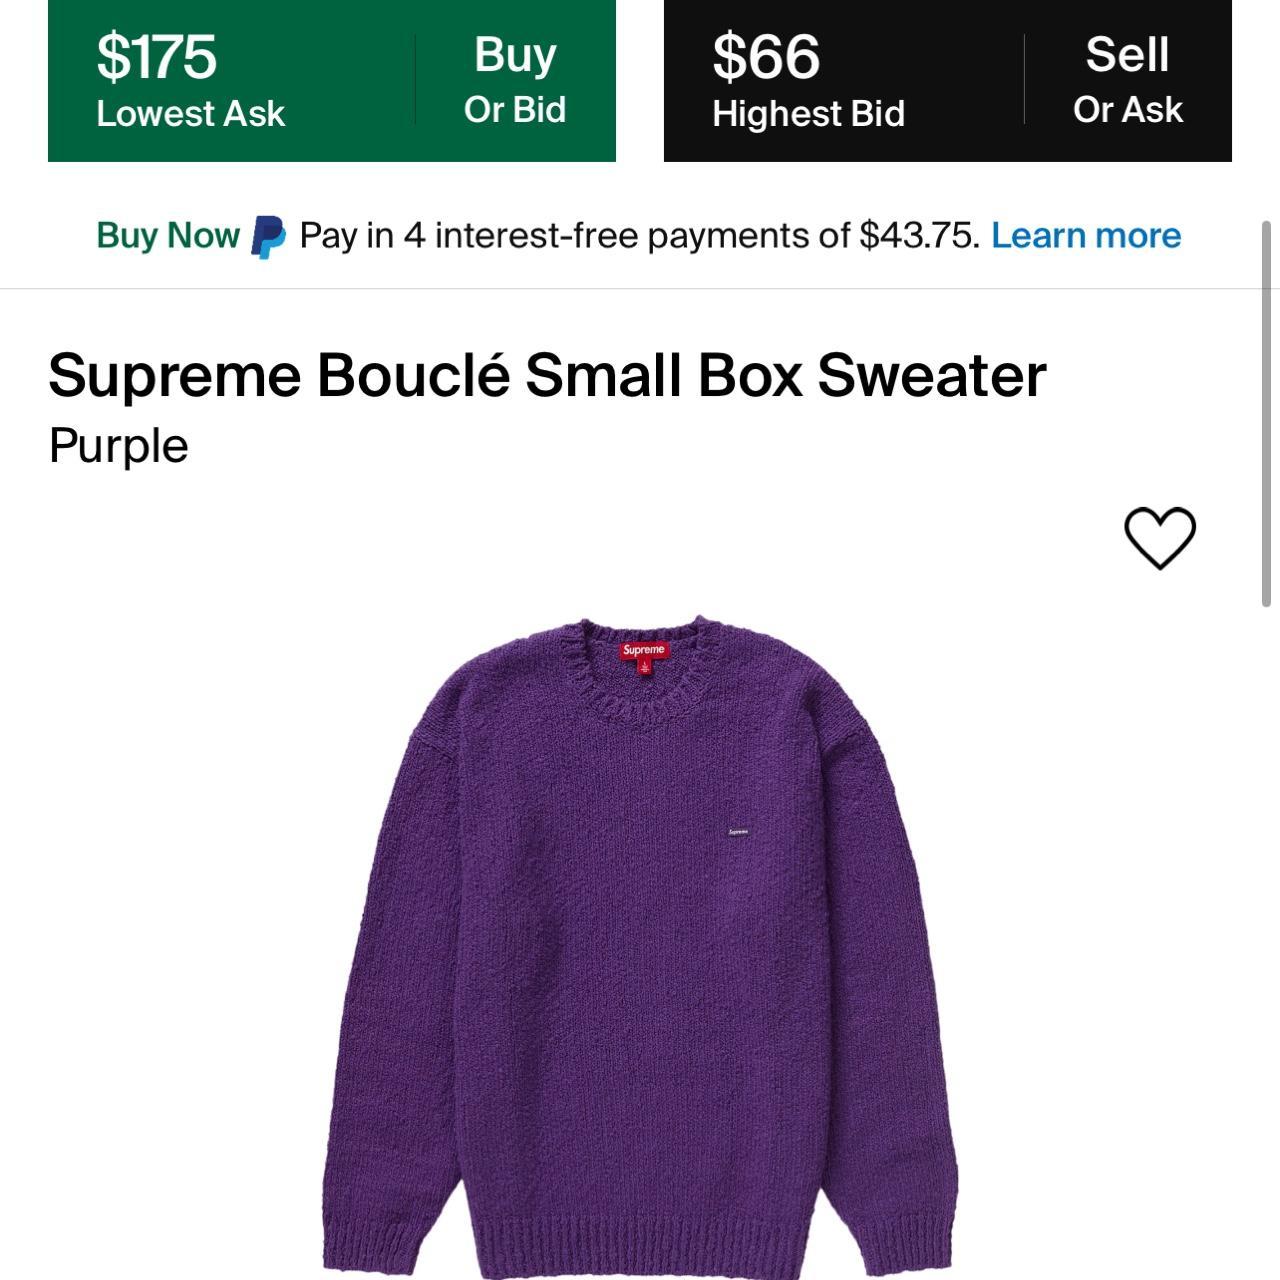Click the PayPal logo icon
This screenshot has width=1280, height=1280.
(x=268, y=237)
